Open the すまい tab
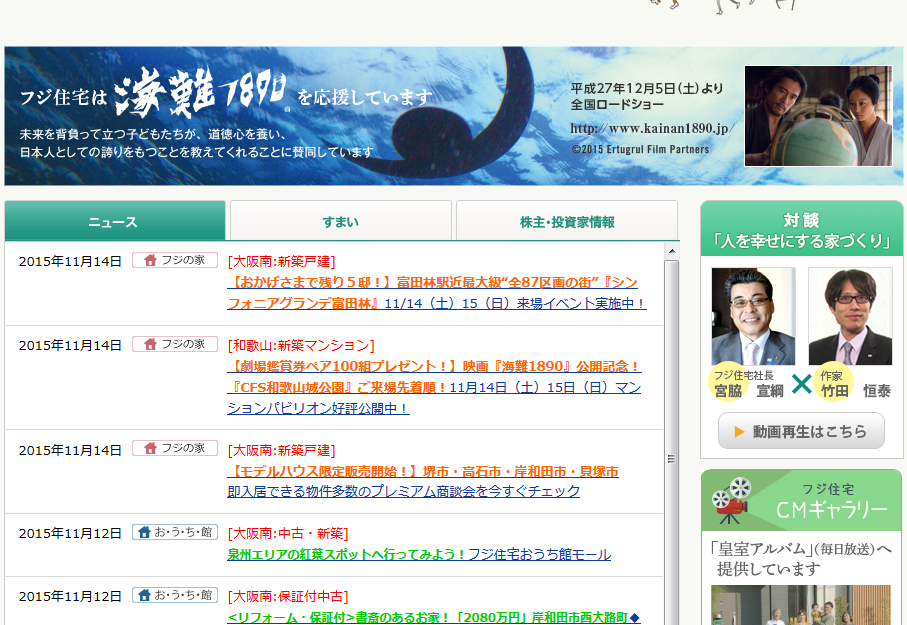The image size is (907, 625). coord(340,222)
